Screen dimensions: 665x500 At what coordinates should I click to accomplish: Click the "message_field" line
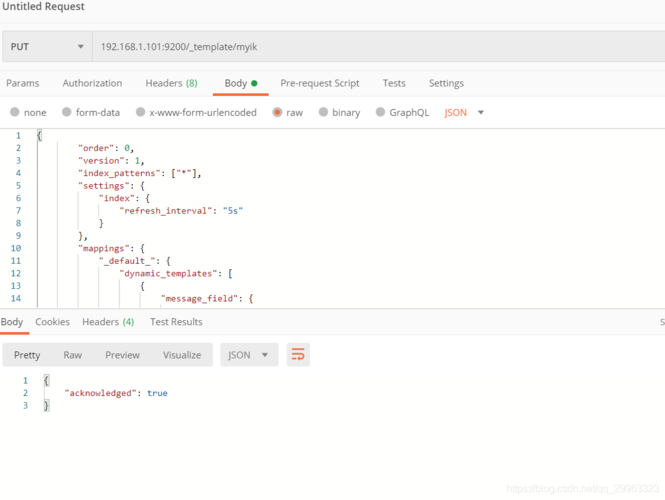(x=207, y=299)
